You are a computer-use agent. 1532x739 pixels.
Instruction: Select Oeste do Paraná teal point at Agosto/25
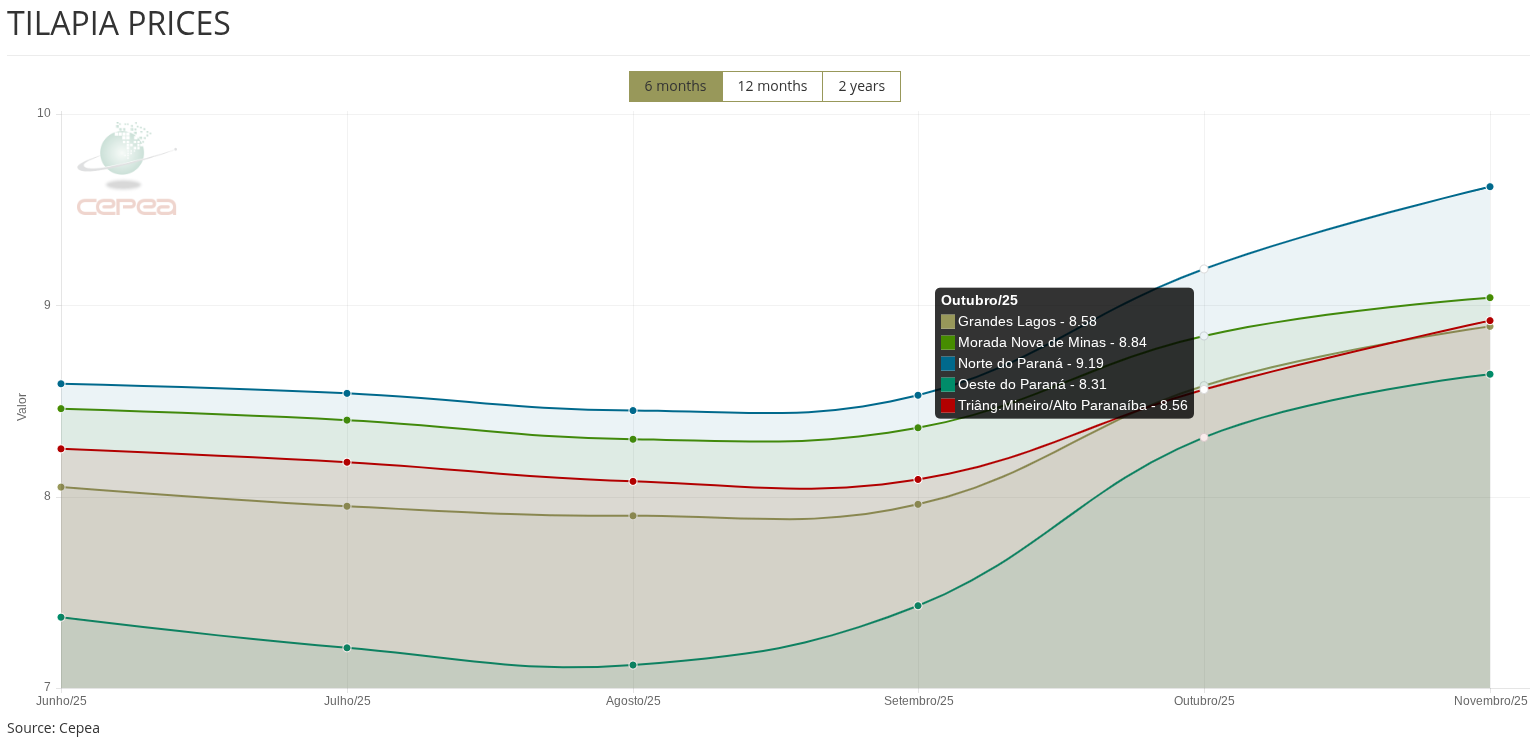(x=633, y=665)
